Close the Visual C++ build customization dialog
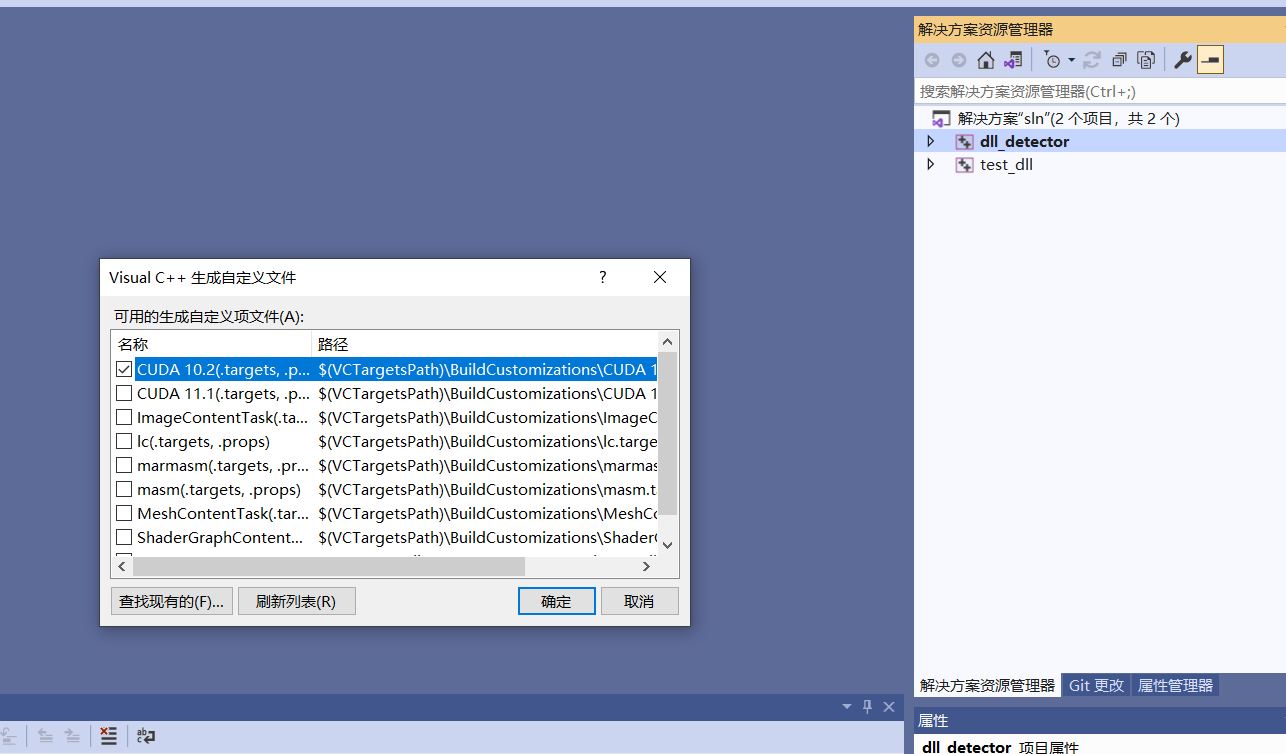The image size is (1286, 754). [660, 277]
